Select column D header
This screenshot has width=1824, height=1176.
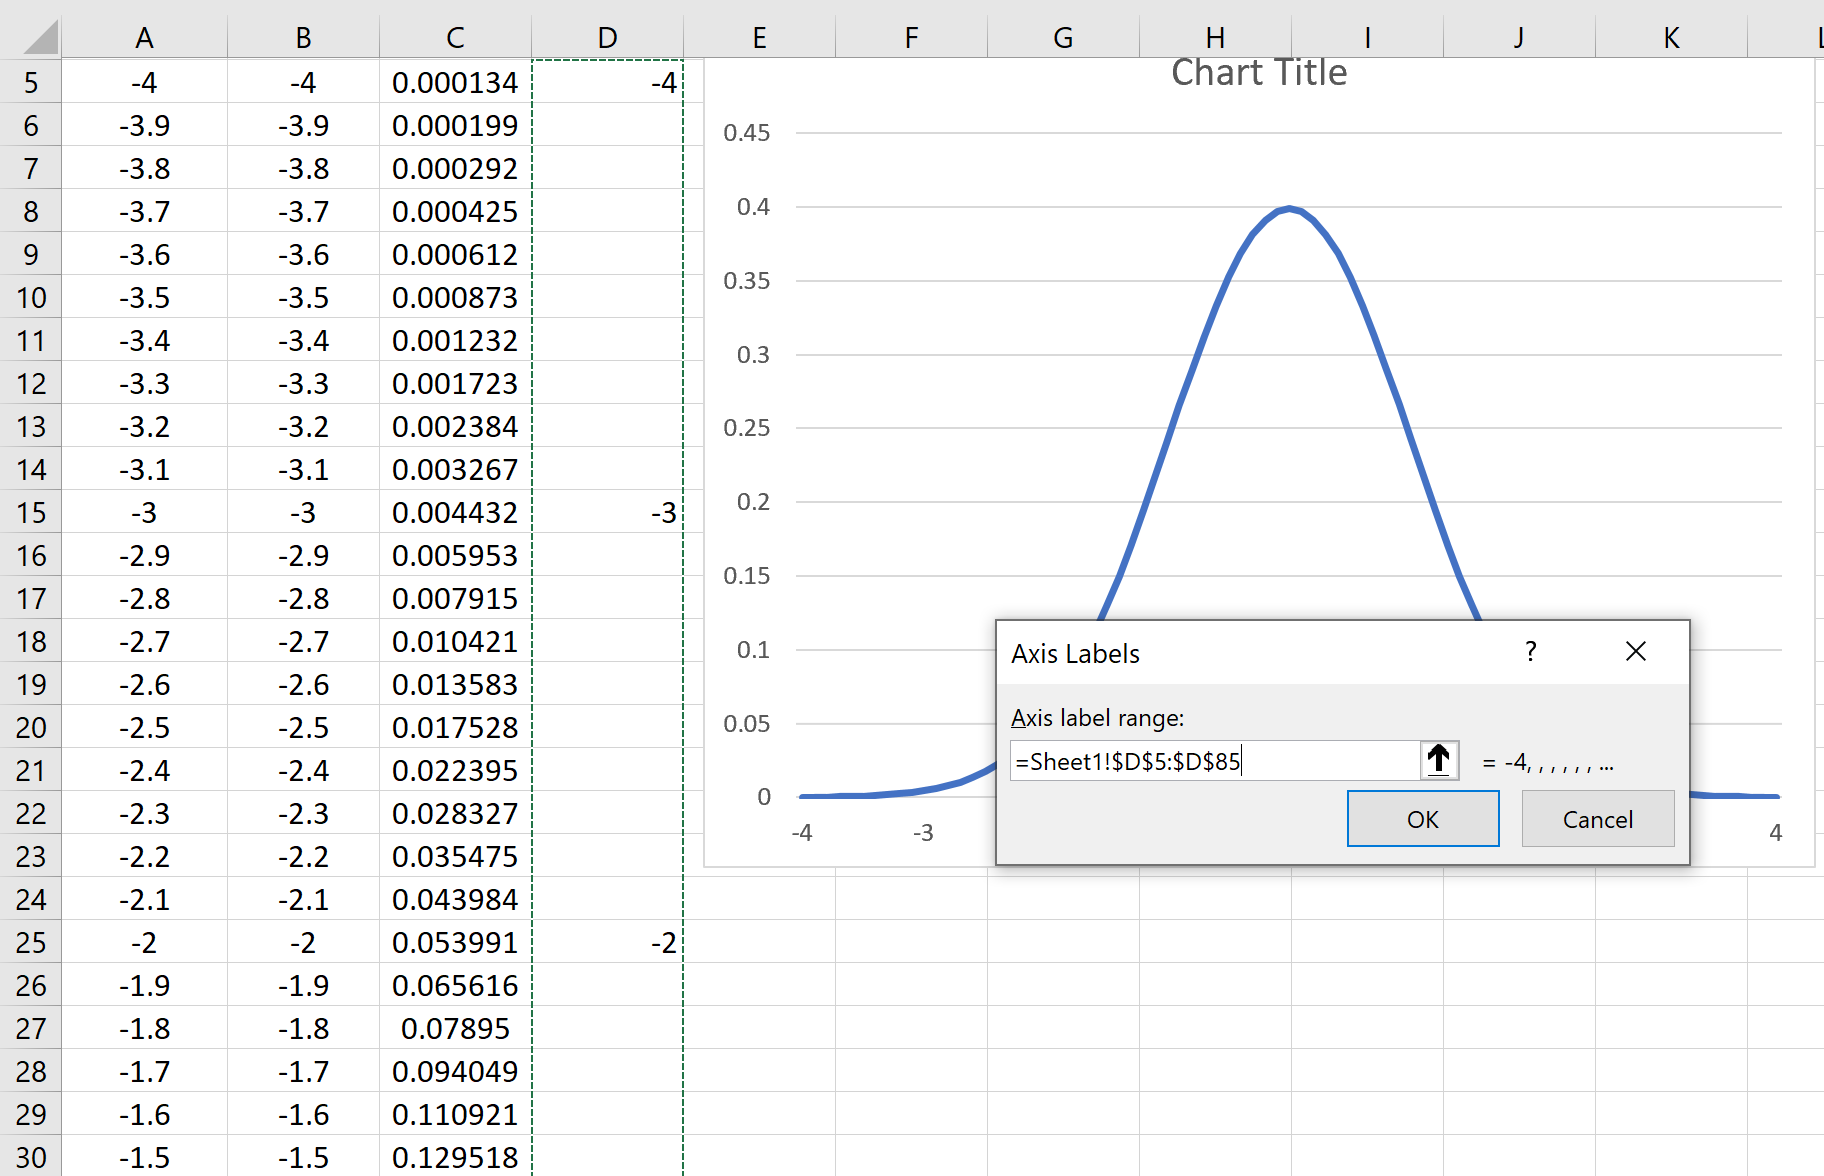607,36
